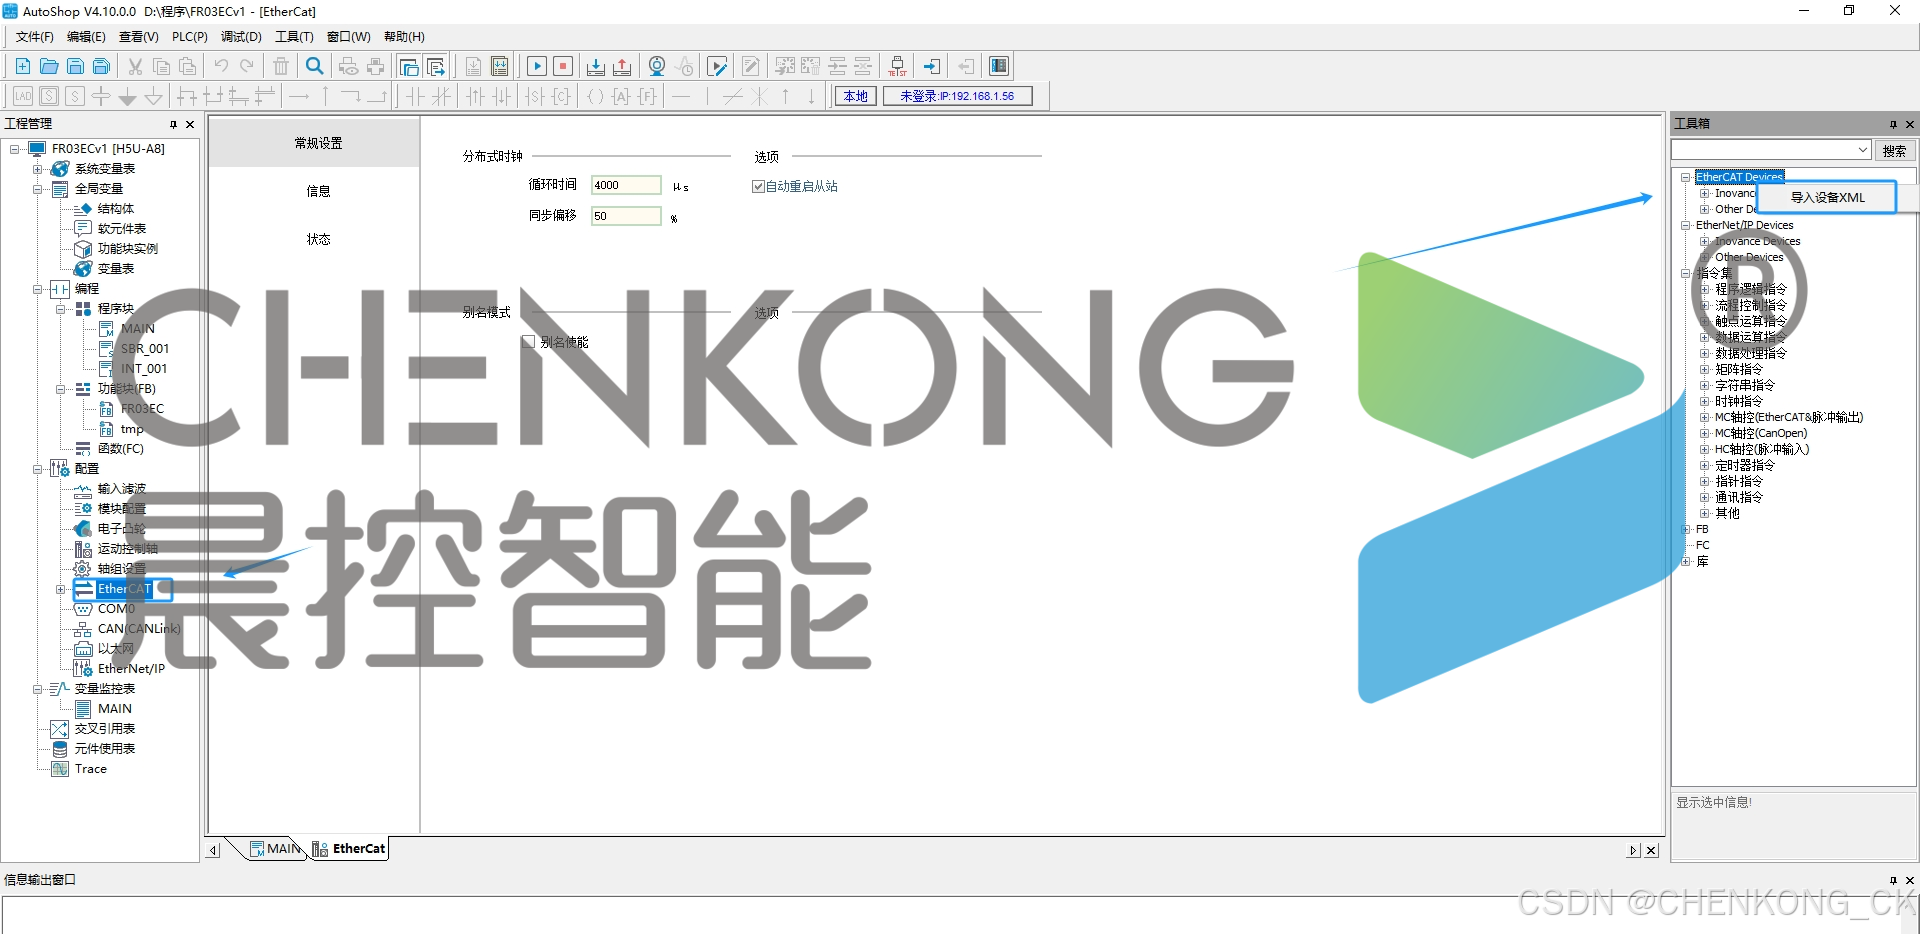The image size is (1920, 934).
Task: Click the Paste toolbar icon
Action: pyautogui.click(x=187, y=66)
